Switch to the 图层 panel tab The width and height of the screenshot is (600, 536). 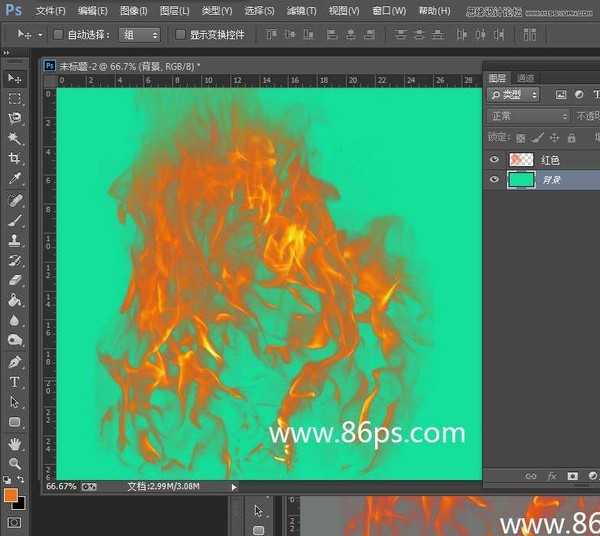click(497, 78)
